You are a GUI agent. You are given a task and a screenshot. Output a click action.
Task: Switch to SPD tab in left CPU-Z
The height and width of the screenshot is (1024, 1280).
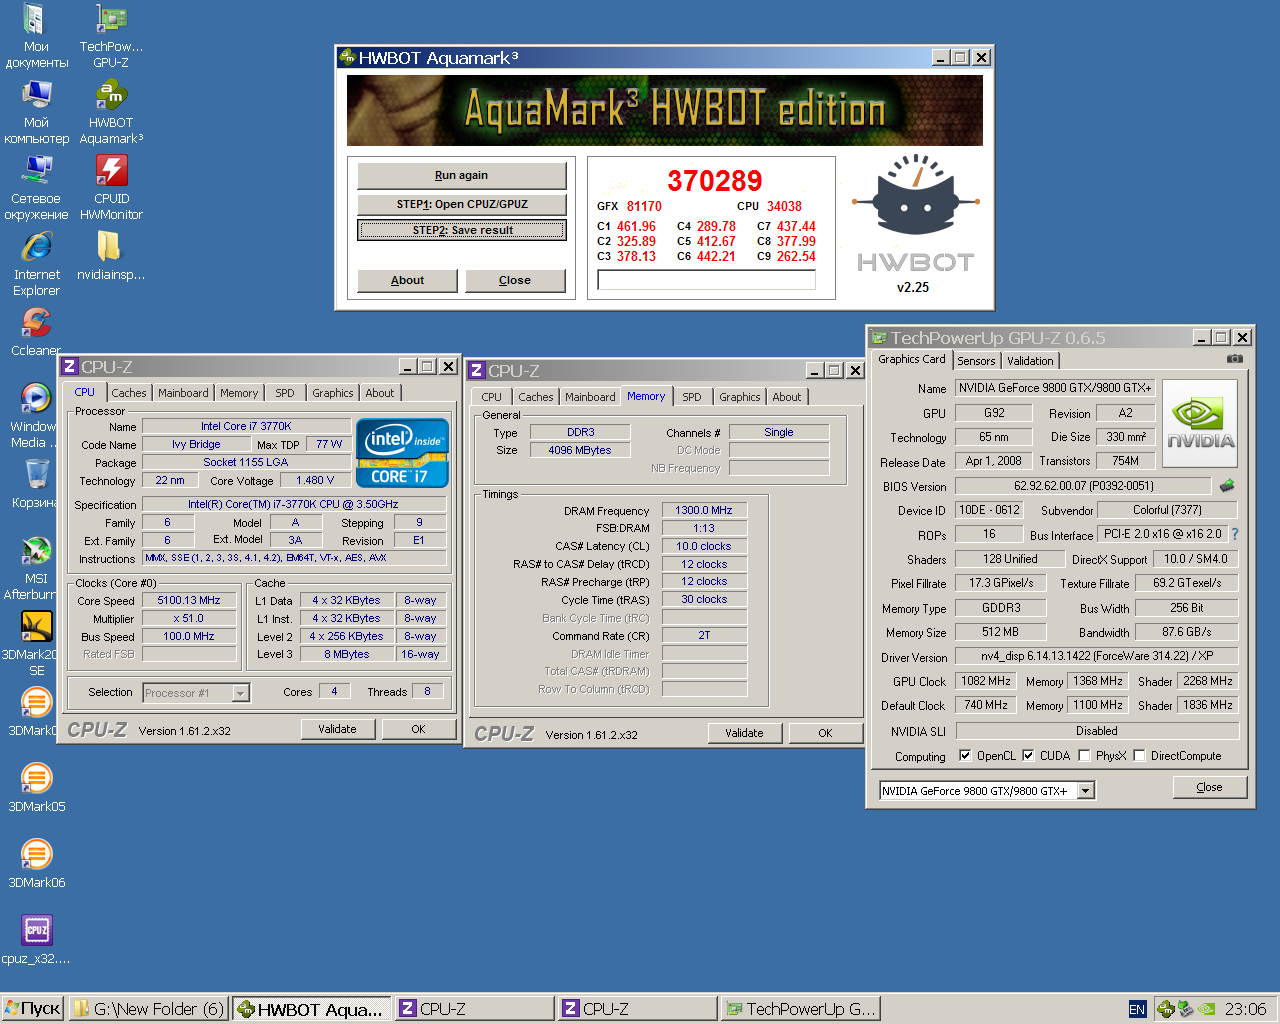tap(285, 393)
